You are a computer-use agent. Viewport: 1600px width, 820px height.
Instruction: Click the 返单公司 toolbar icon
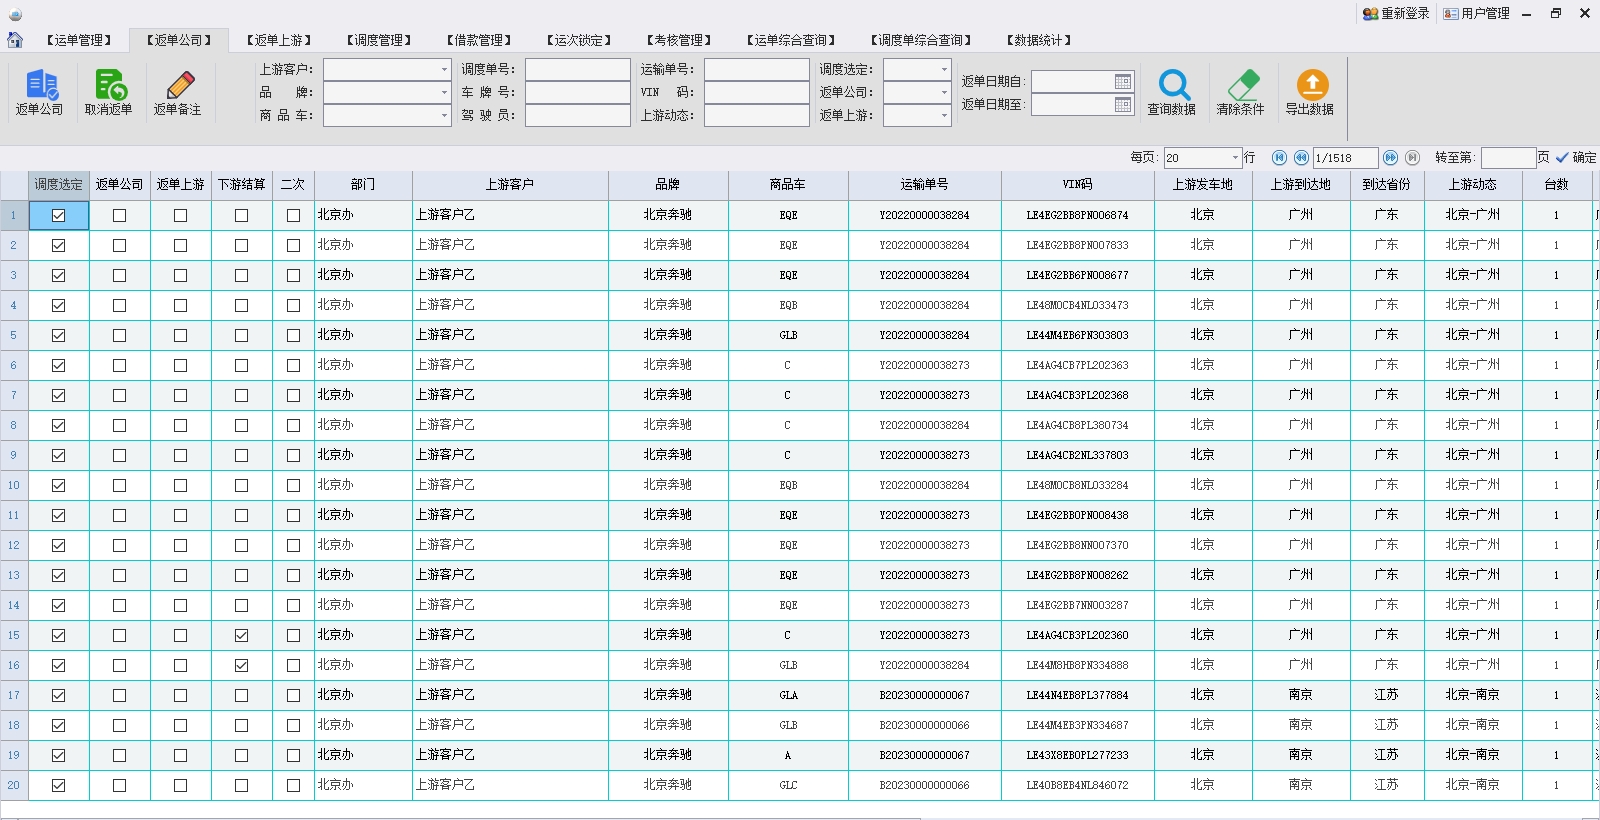[40, 92]
